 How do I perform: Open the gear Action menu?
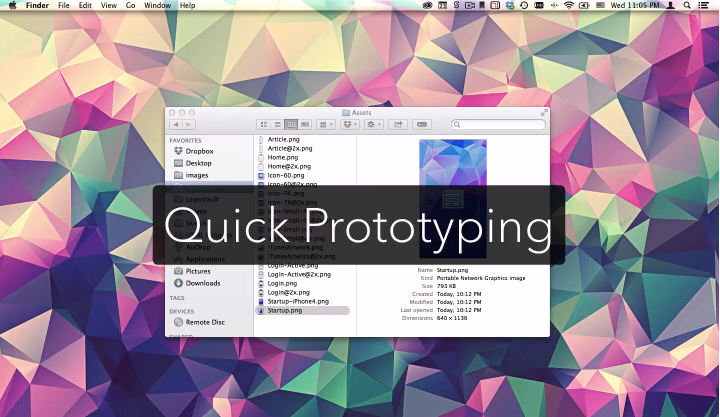(374, 124)
